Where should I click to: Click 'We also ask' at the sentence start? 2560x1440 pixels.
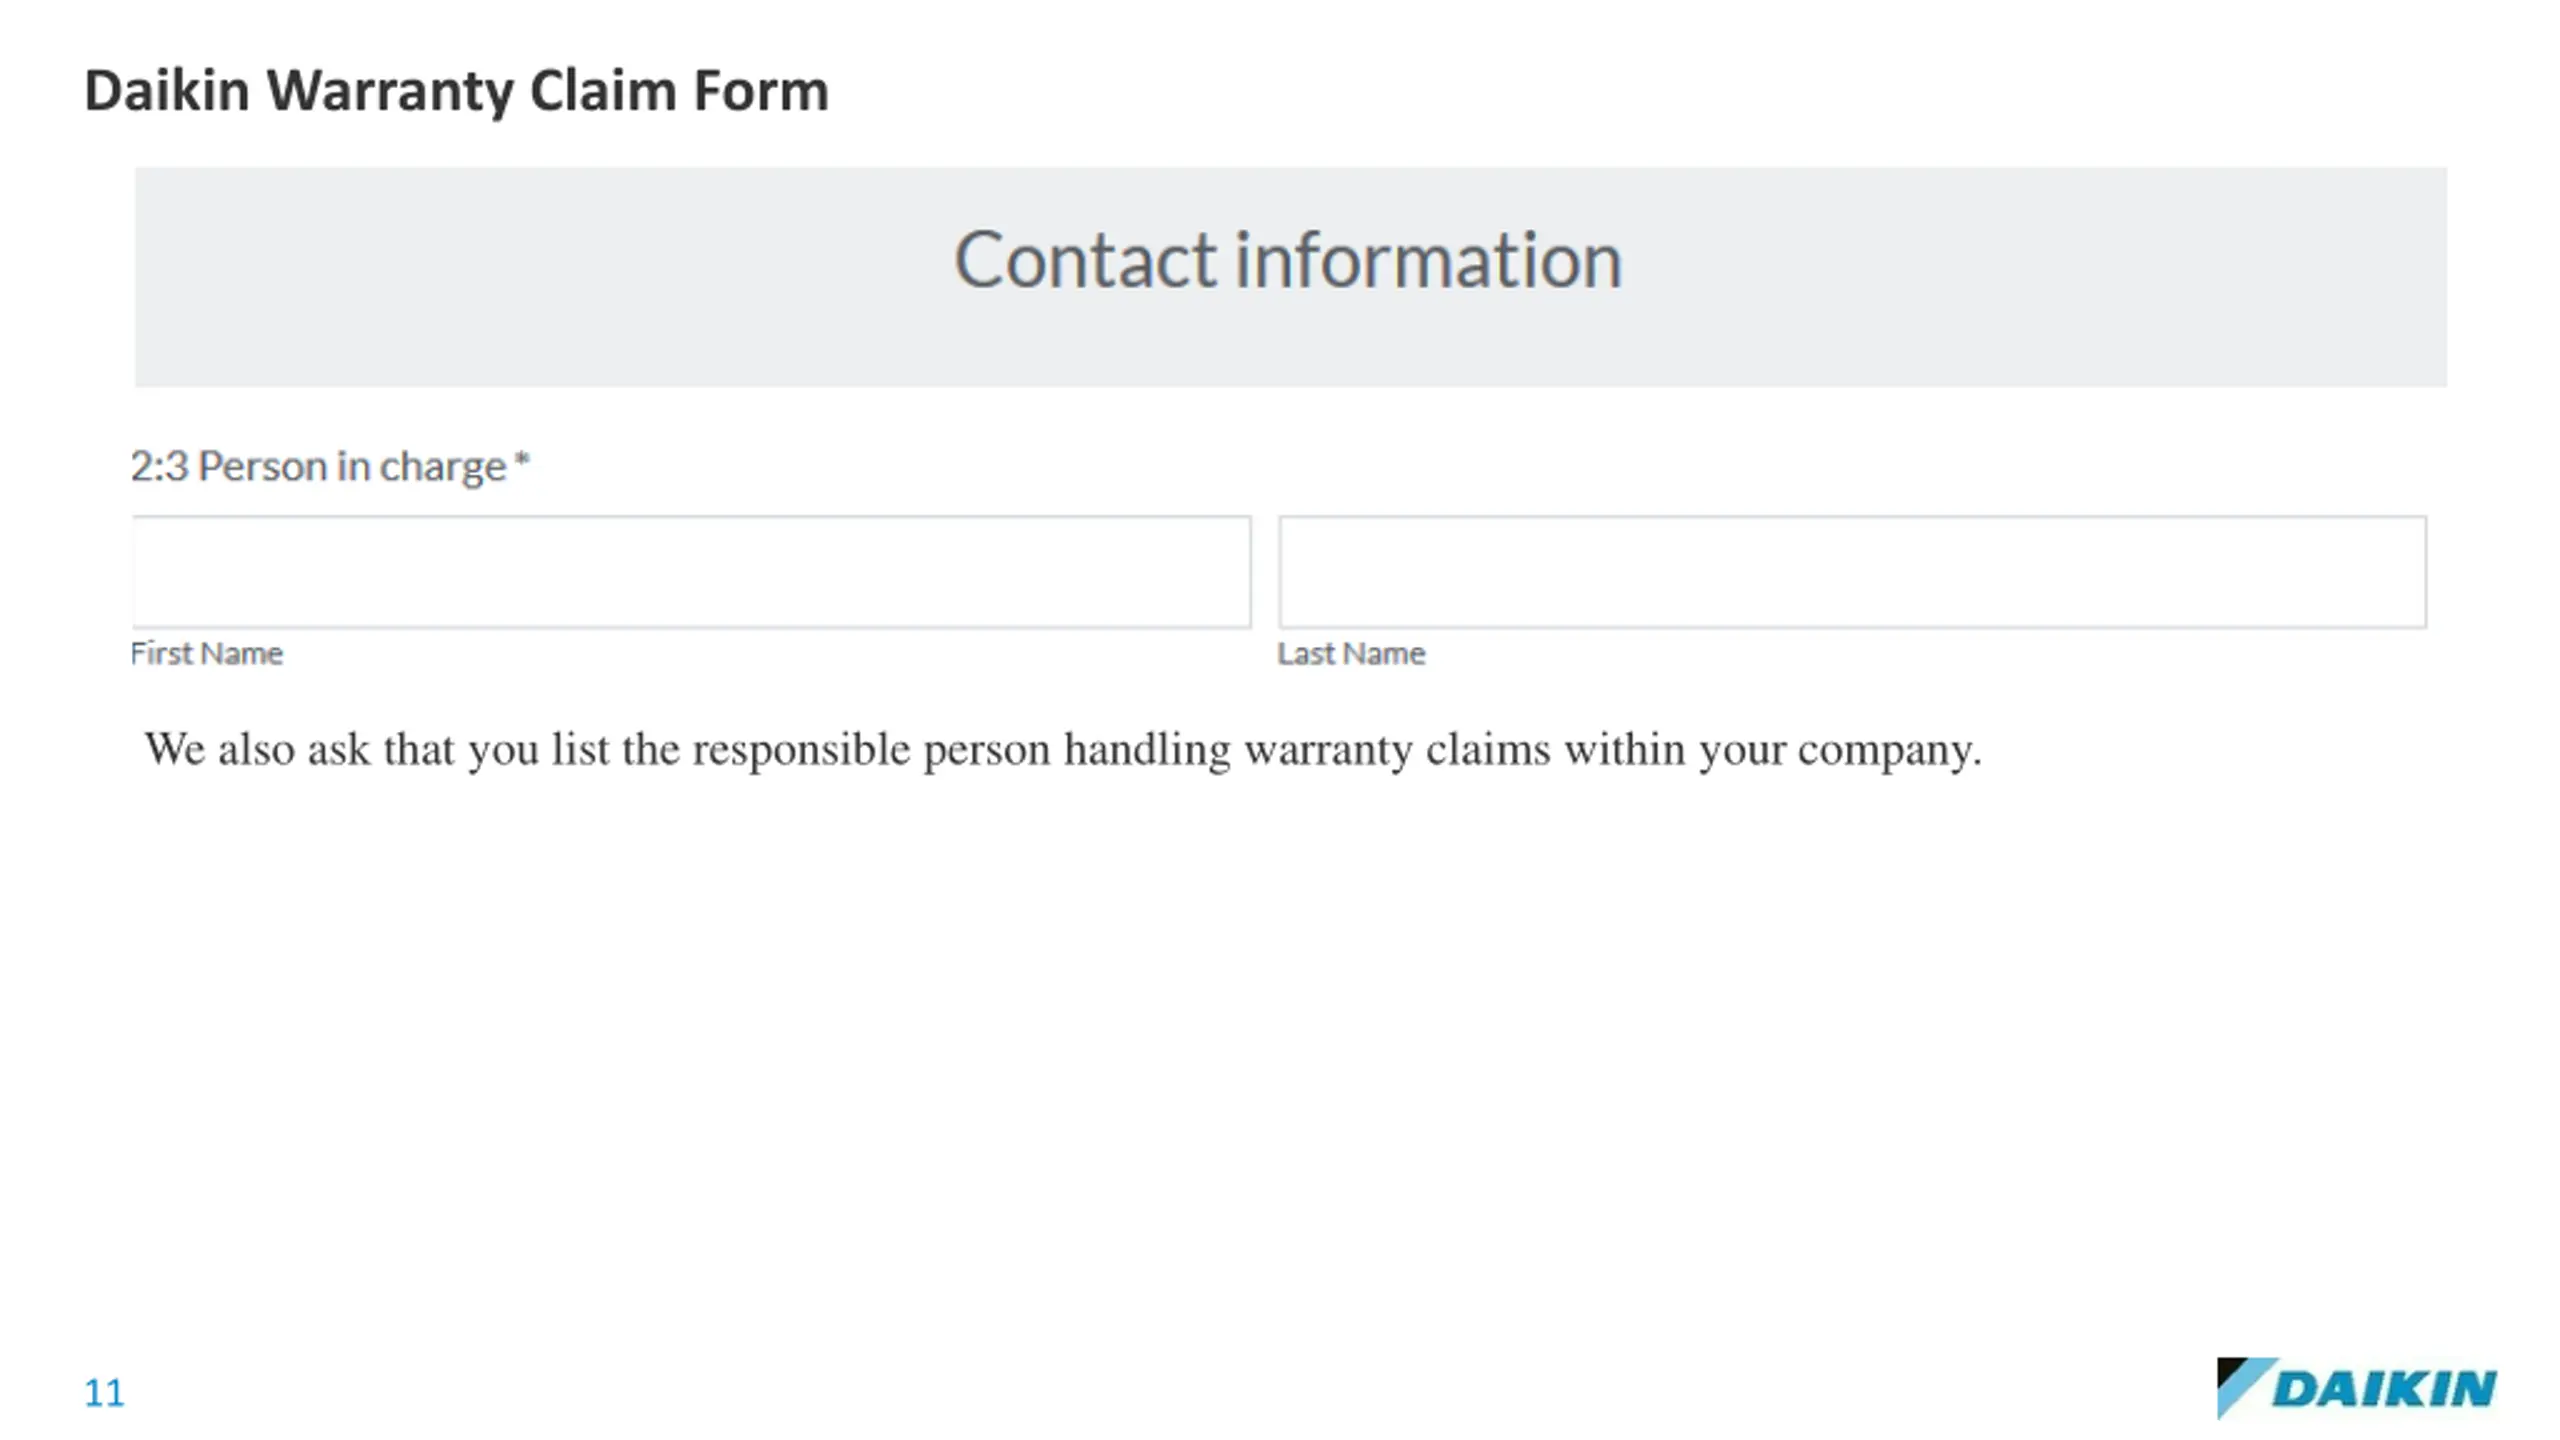[257, 749]
